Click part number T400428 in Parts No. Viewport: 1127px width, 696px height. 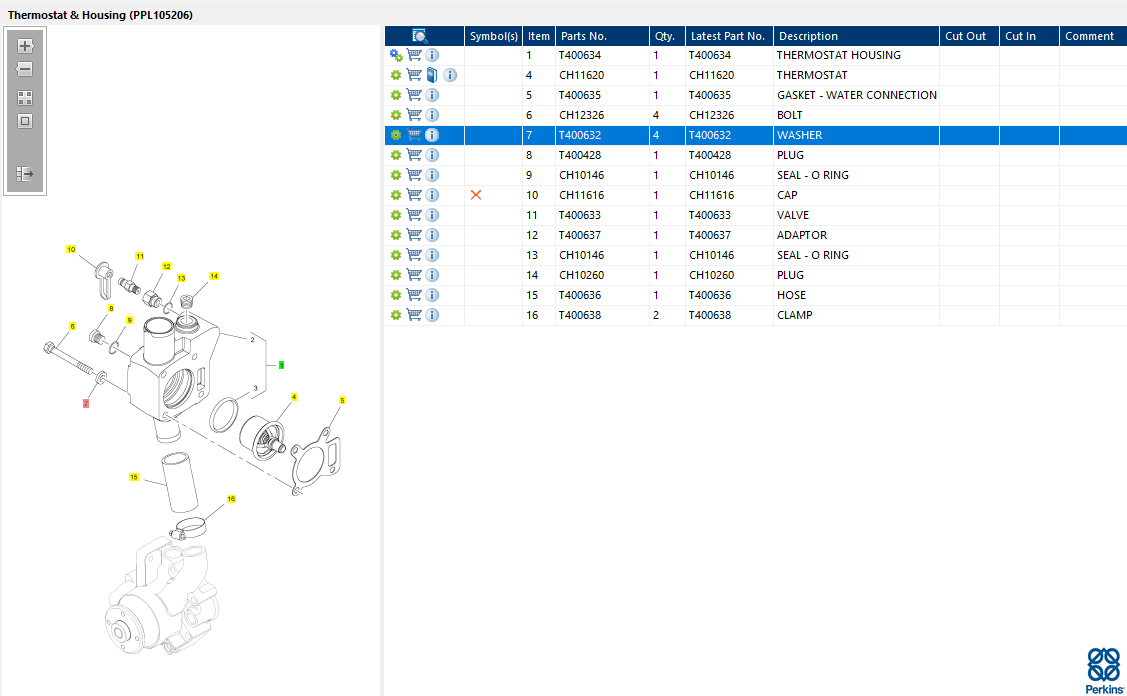[580, 155]
